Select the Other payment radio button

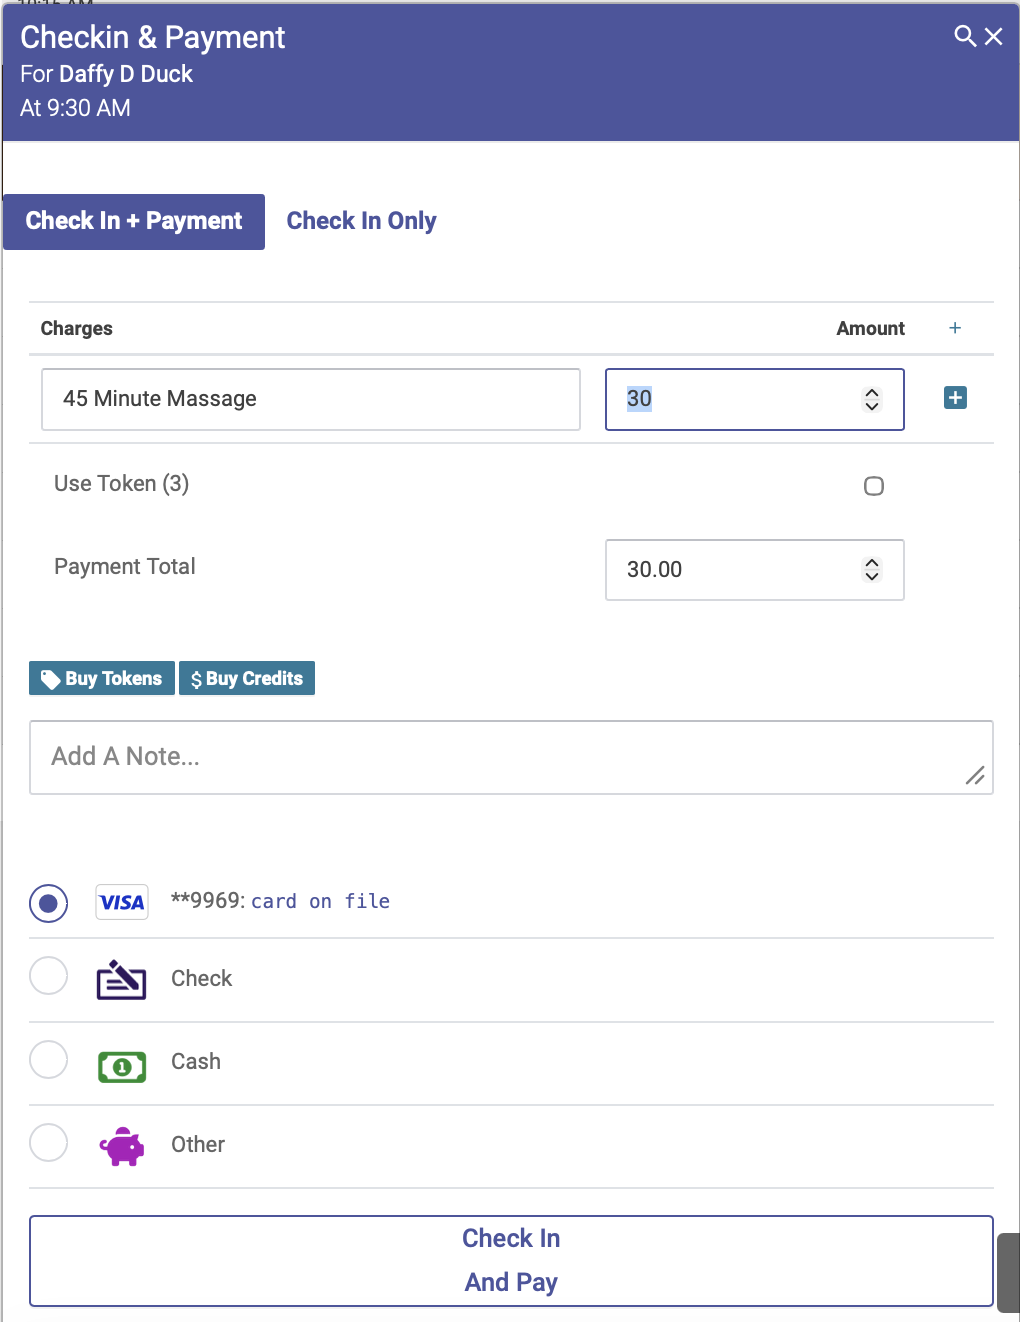[x=49, y=1142]
